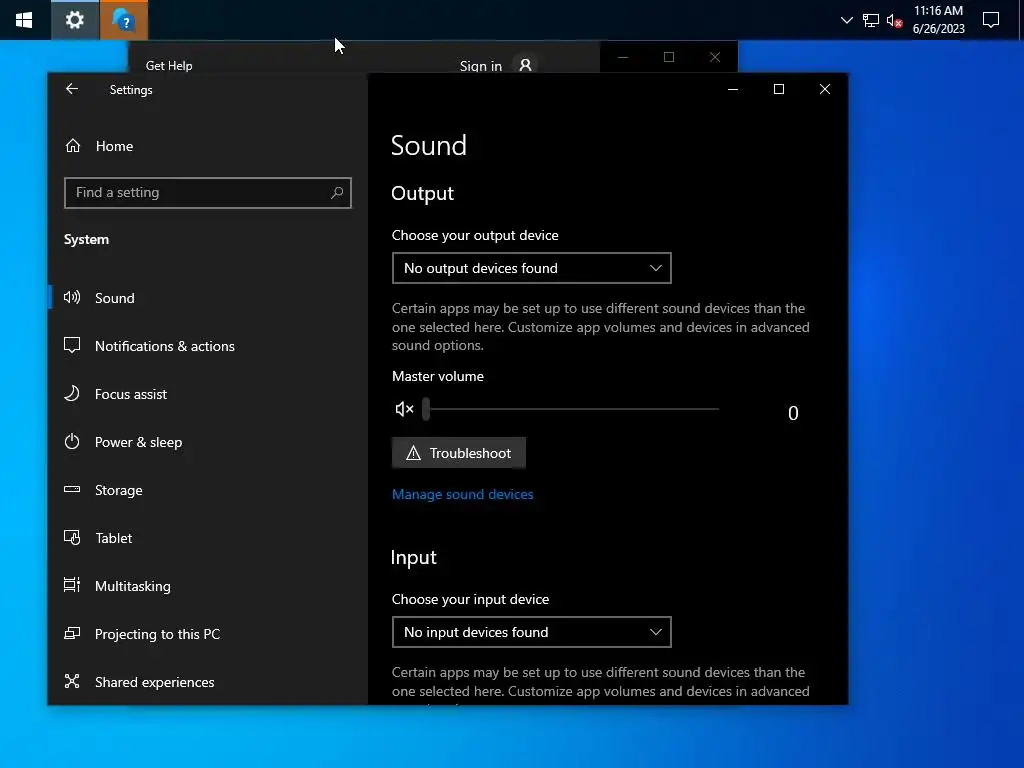Click the speaker icon beside Sound
1024x768 pixels.
[72, 297]
